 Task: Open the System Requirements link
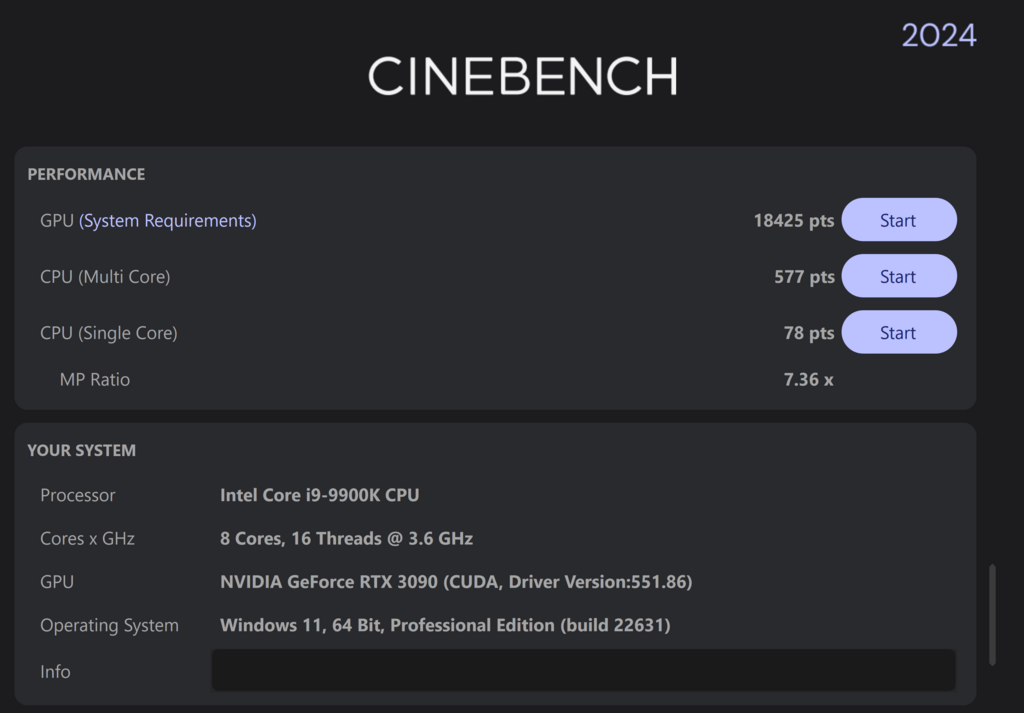(168, 221)
